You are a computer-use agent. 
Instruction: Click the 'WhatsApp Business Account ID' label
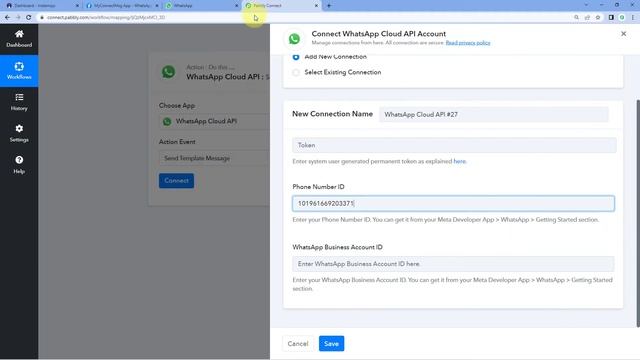(337, 247)
